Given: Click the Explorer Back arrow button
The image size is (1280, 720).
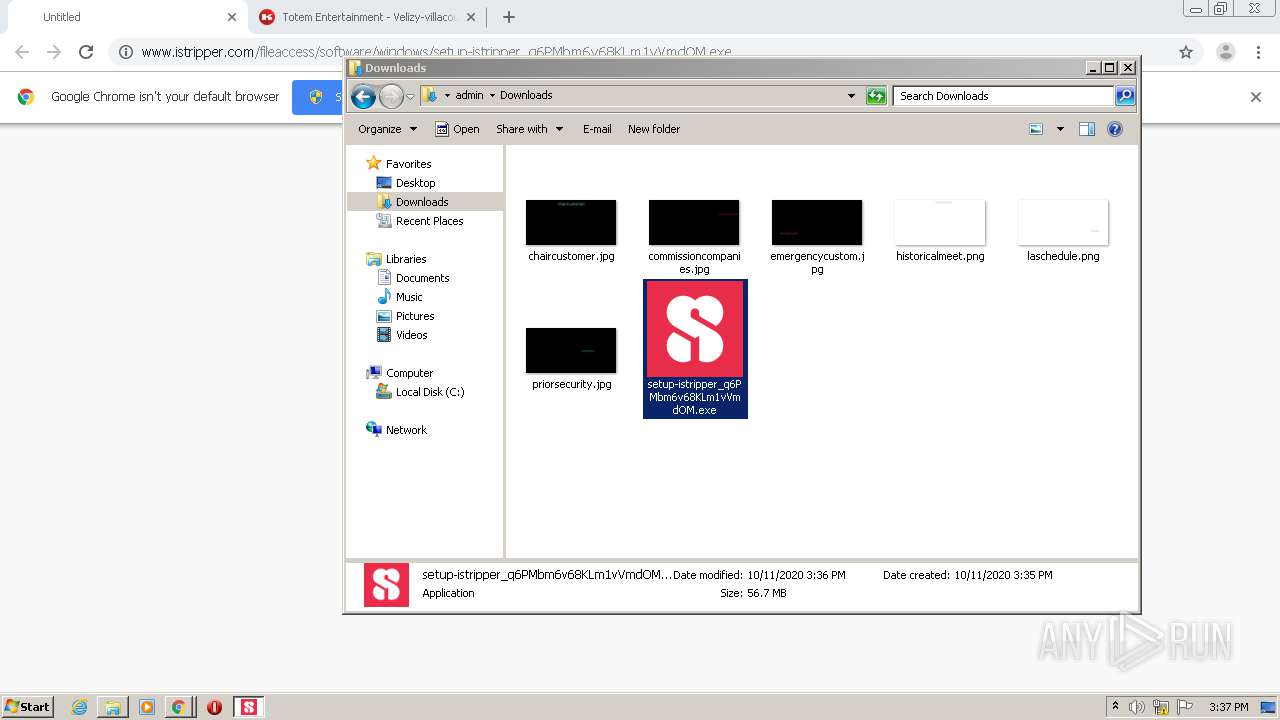Looking at the screenshot, I should pos(363,96).
